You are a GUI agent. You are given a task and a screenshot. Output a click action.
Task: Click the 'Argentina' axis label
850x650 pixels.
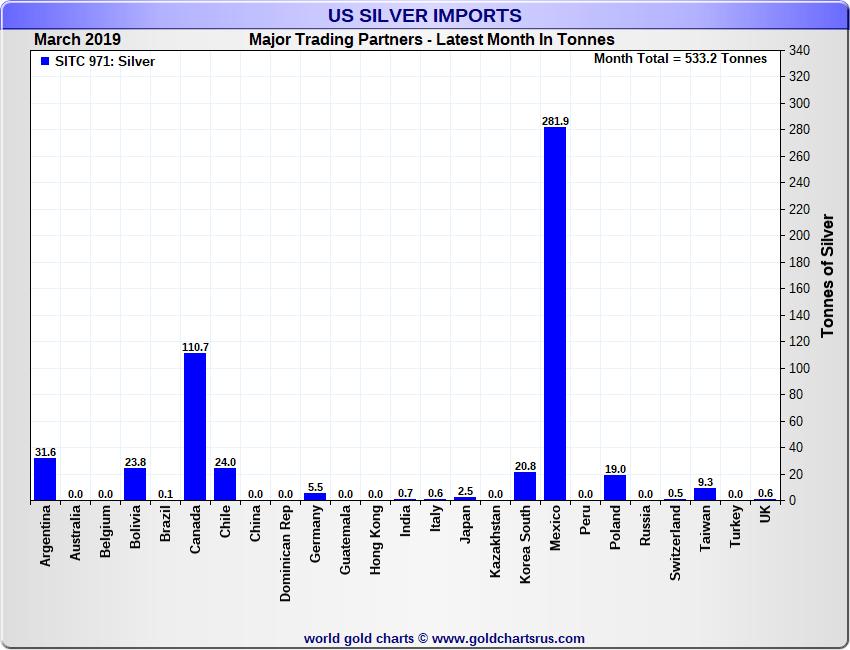click(x=45, y=536)
